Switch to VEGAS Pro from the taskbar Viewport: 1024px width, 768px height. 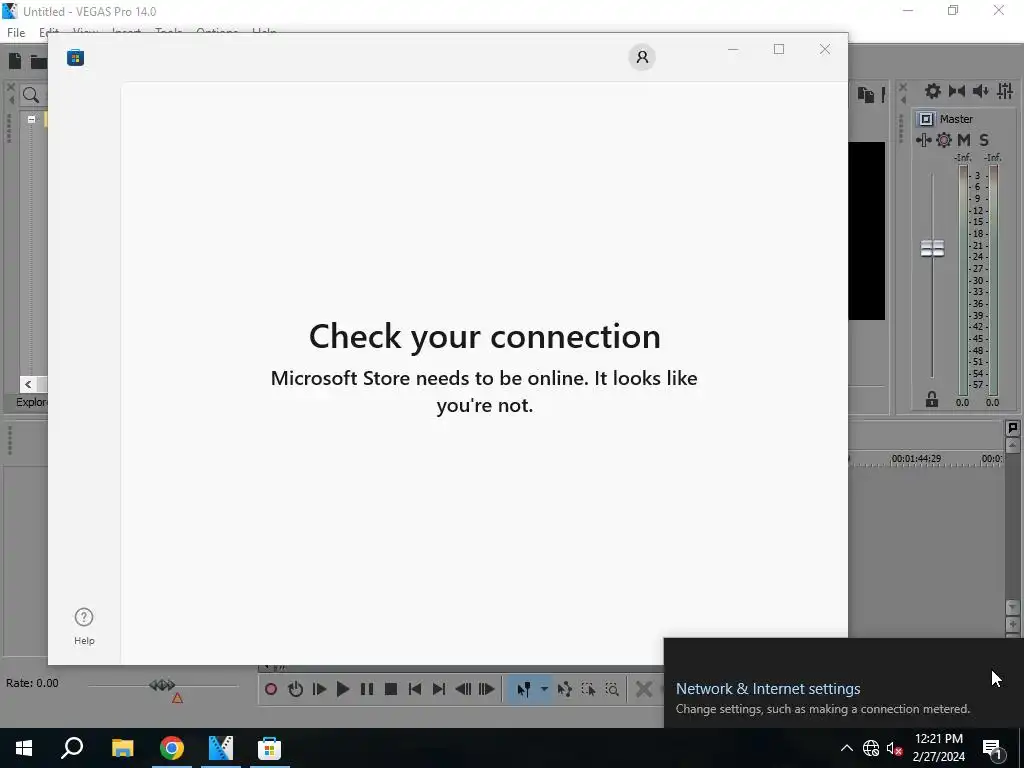(221, 748)
